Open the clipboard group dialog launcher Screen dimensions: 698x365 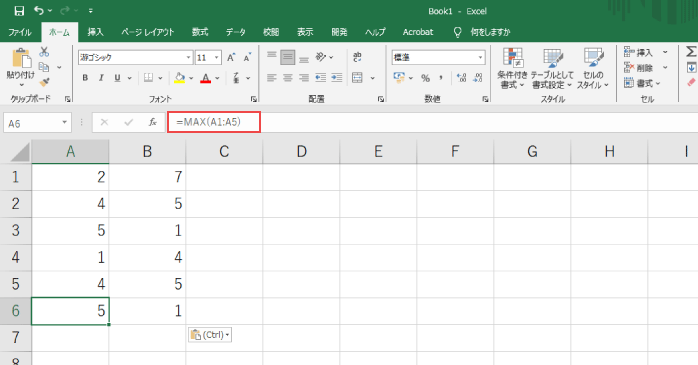pos(68,99)
